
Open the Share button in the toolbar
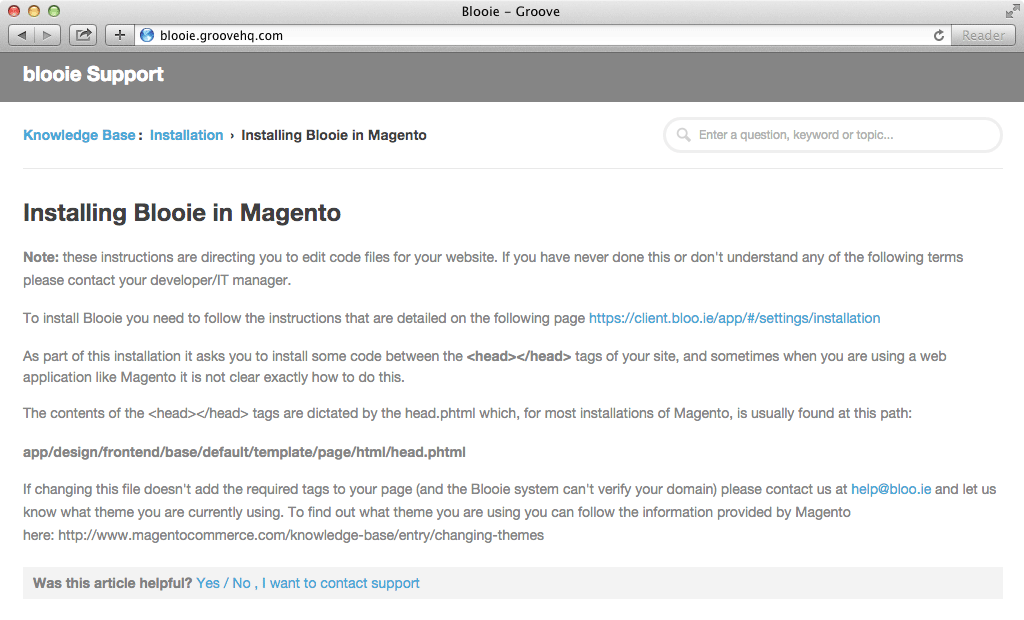pyautogui.click(x=83, y=35)
